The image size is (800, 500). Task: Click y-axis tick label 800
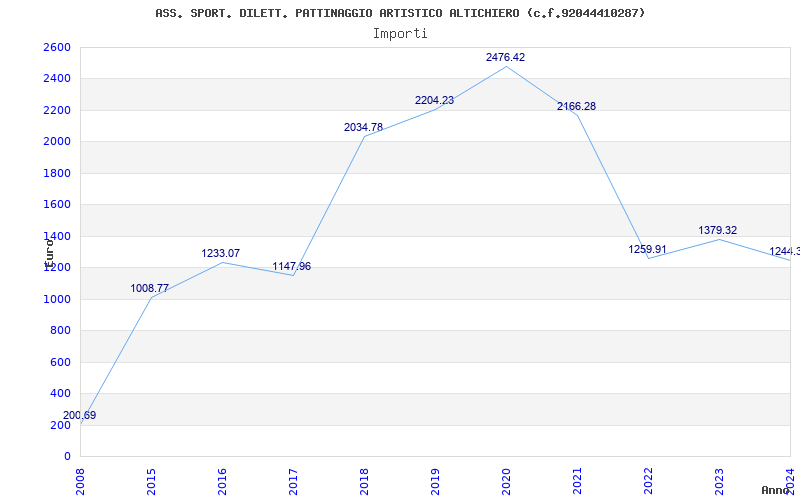(60, 331)
